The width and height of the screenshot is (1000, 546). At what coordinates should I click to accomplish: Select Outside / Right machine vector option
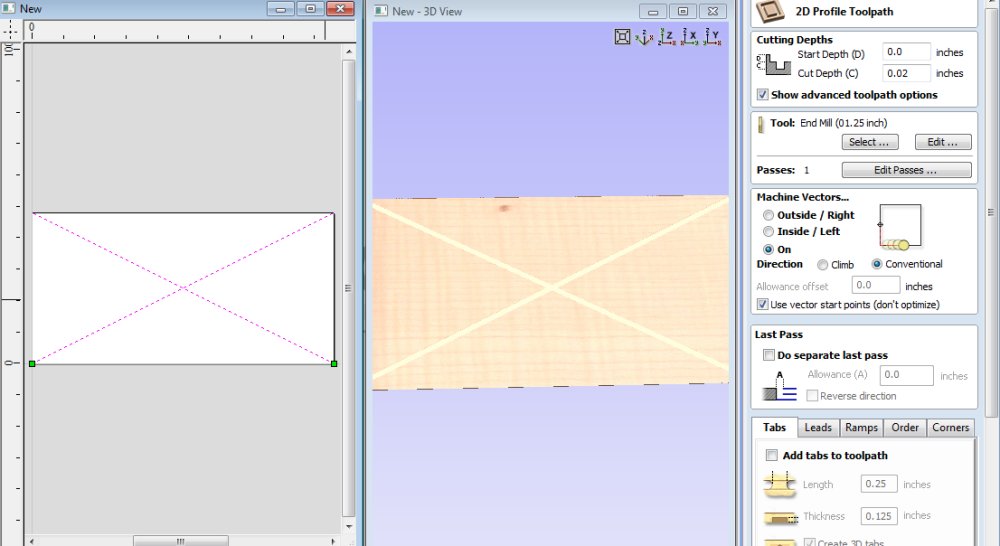point(768,215)
